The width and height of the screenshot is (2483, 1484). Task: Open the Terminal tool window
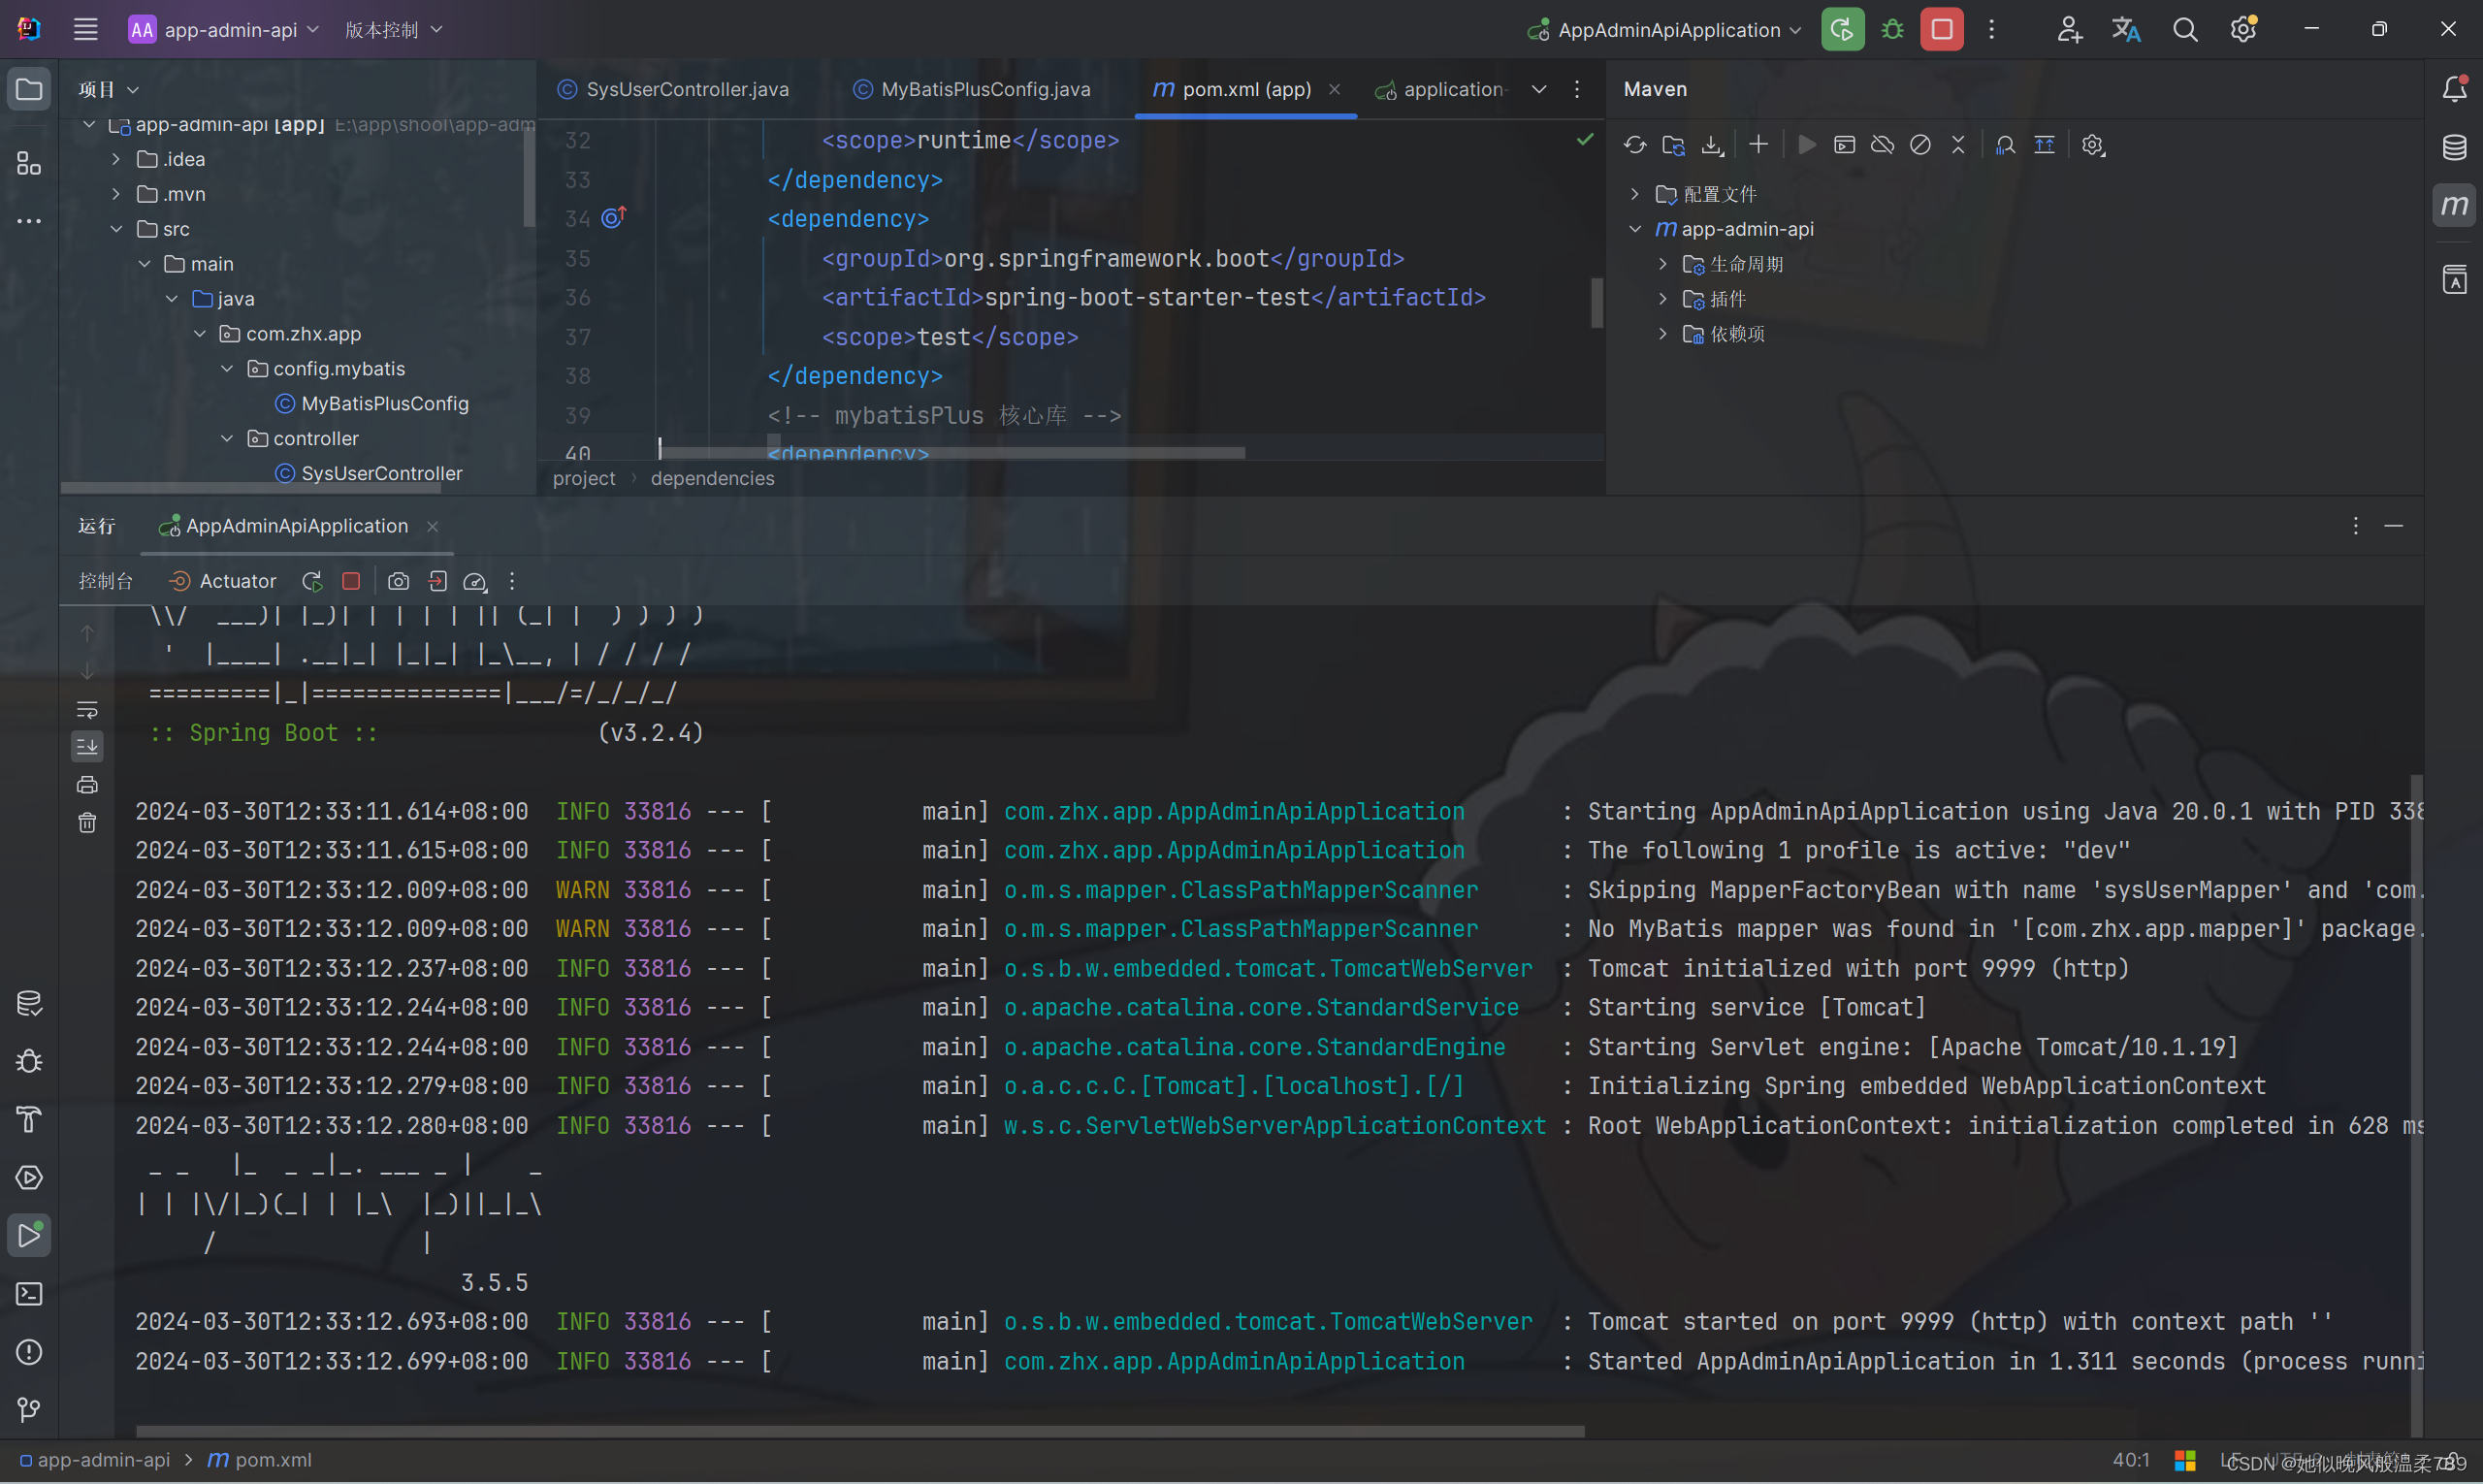(x=29, y=1294)
